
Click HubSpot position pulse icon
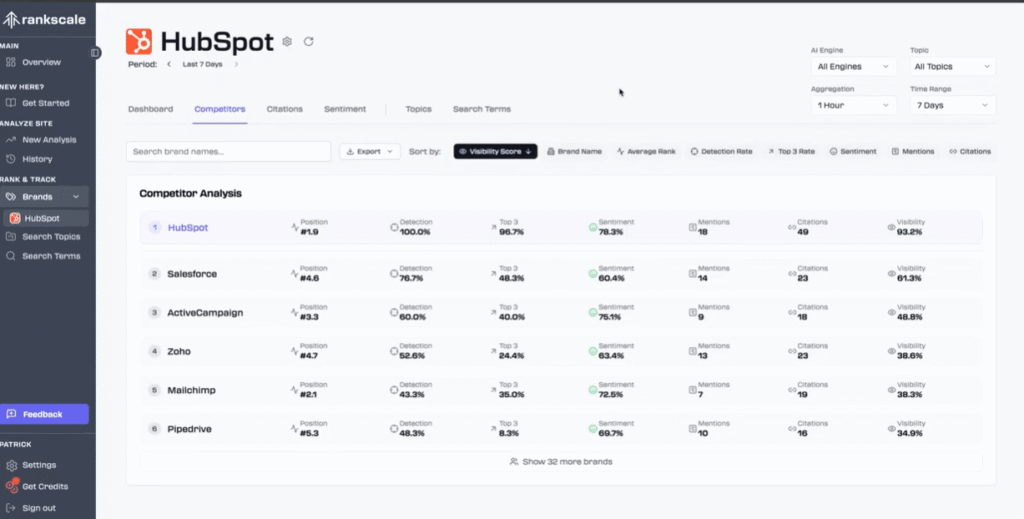coord(295,227)
